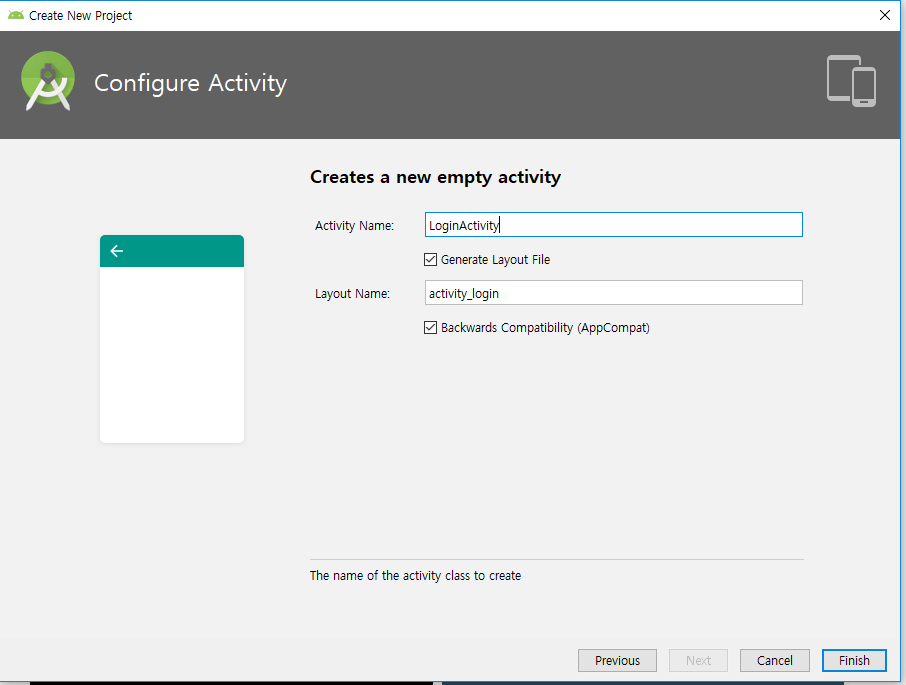This screenshot has height=685, width=906.
Task: Go back with the Previous button
Action: [x=617, y=660]
